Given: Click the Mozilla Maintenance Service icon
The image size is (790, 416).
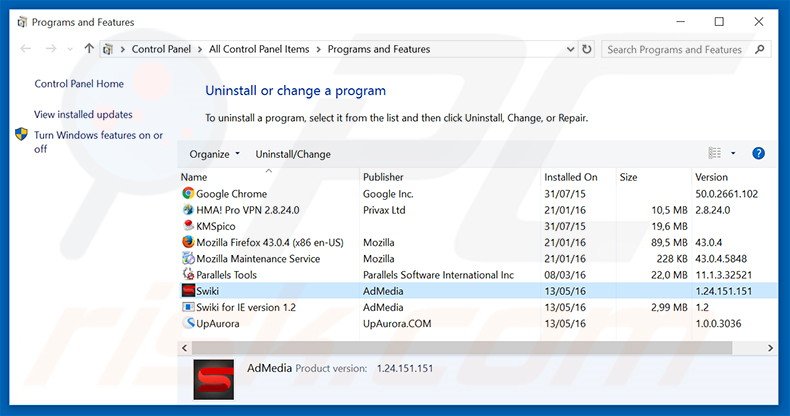Looking at the screenshot, I should tap(188, 258).
